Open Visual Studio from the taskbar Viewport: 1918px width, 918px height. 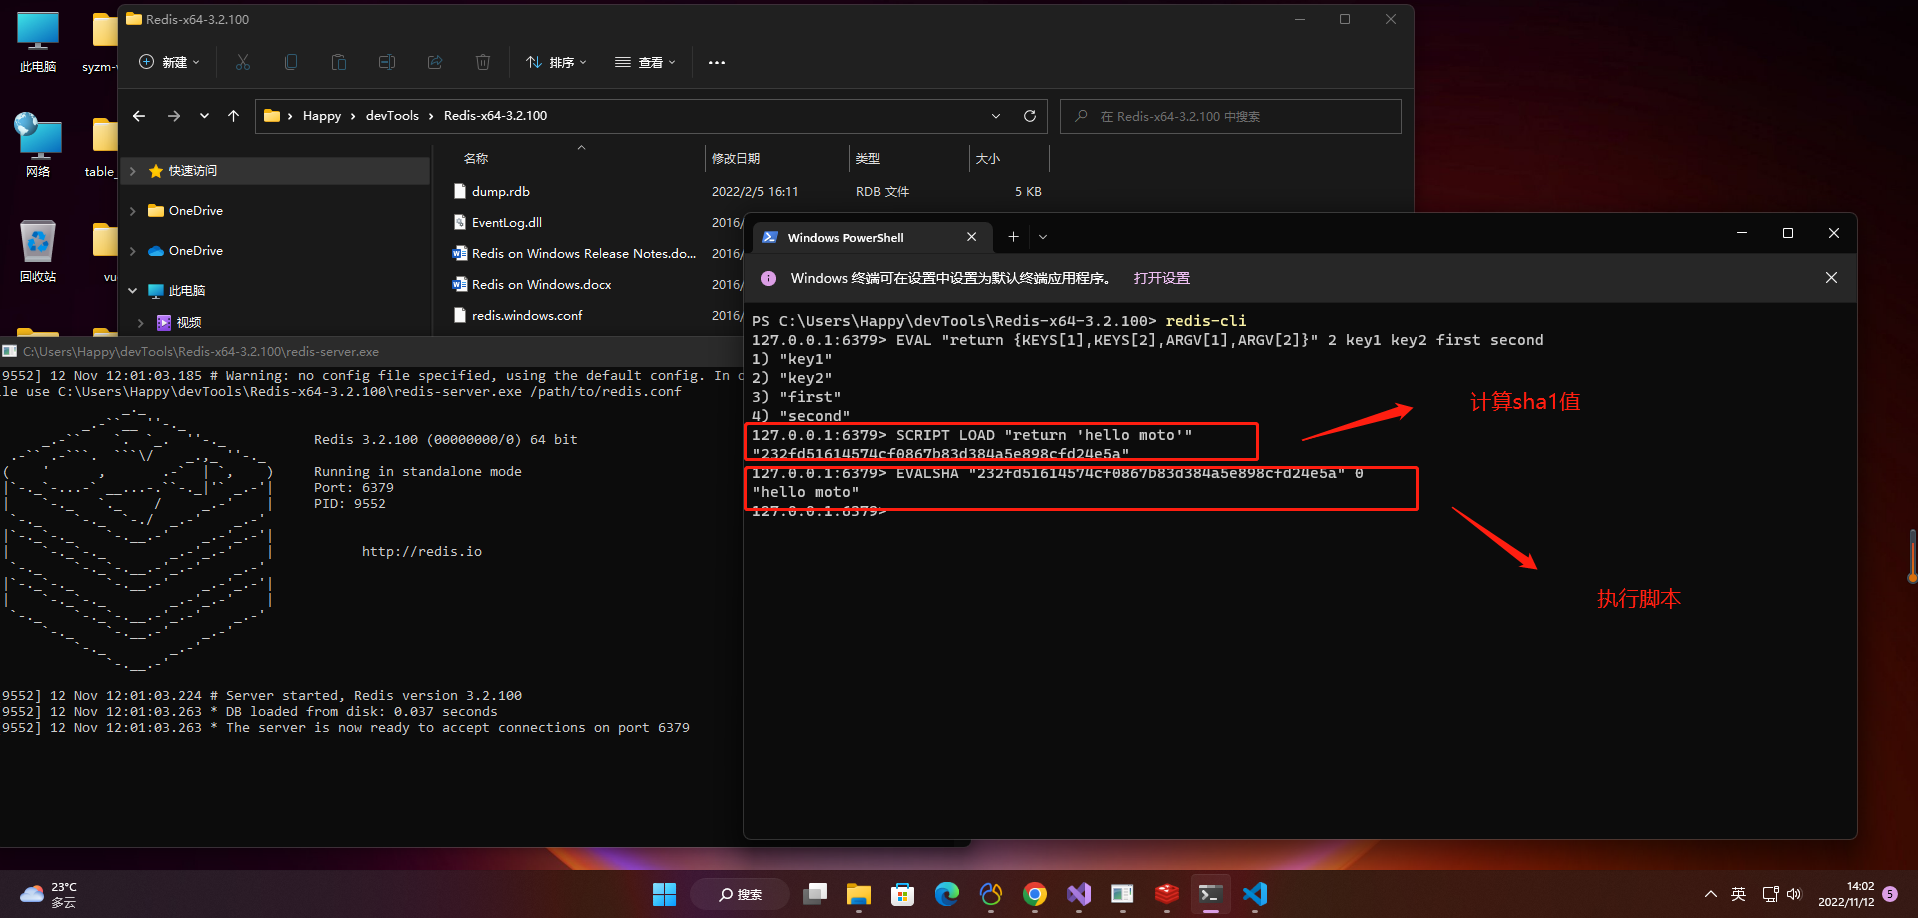pos(1079,894)
